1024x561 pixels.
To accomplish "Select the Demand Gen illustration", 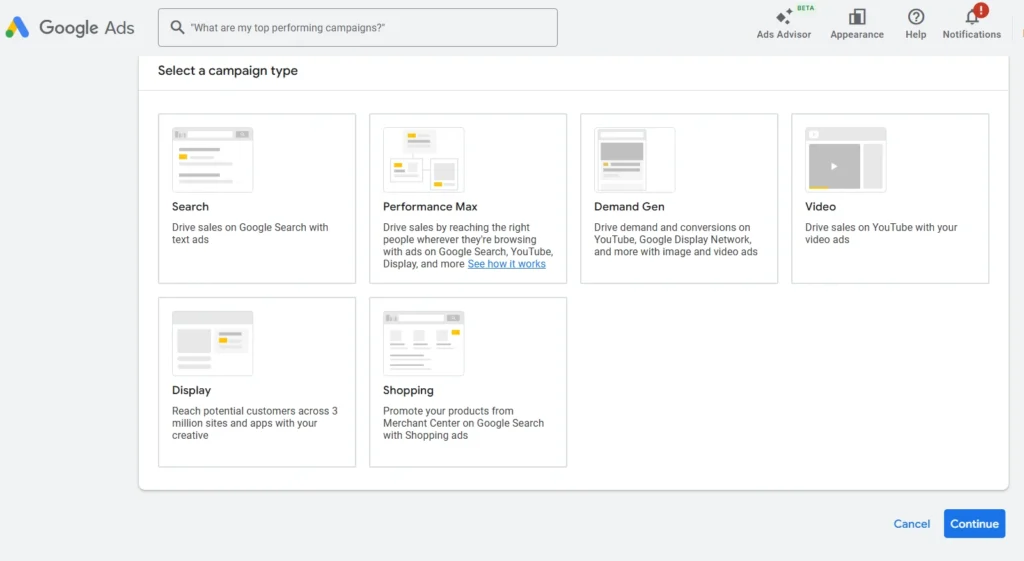I will [x=634, y=160].
